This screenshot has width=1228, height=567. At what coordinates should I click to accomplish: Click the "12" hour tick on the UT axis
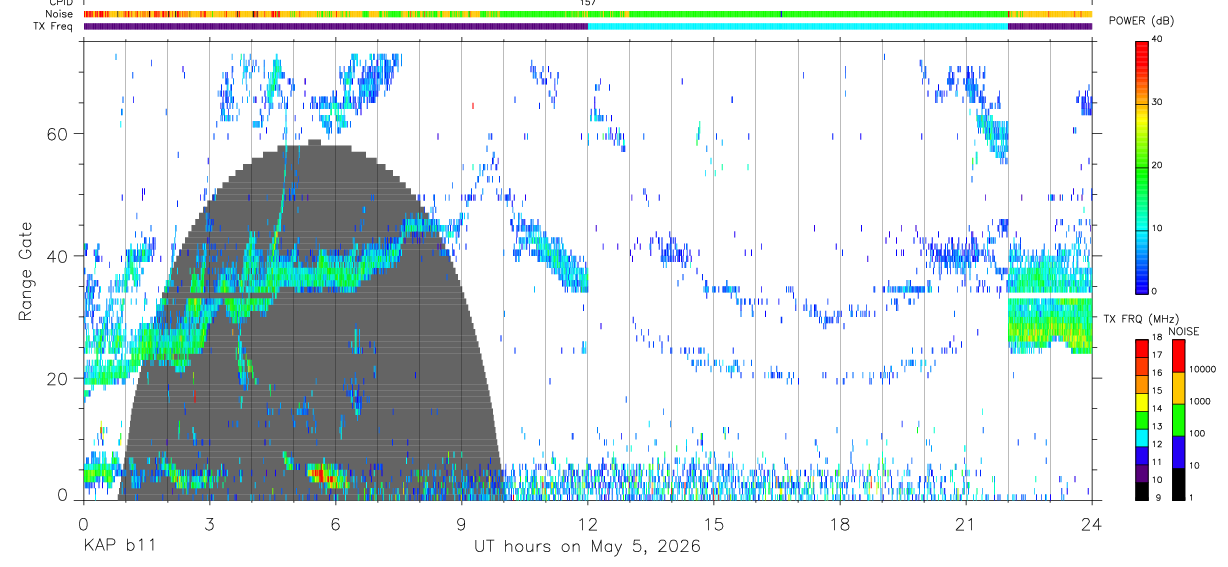click(x=588, y=523)
